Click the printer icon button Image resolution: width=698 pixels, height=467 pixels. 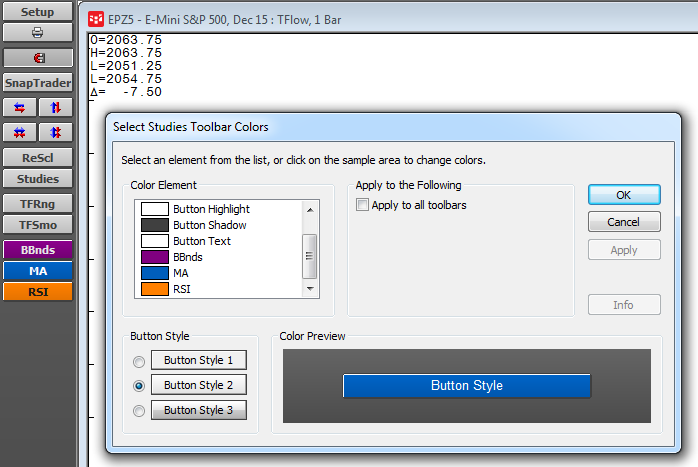tap(38, 33)
